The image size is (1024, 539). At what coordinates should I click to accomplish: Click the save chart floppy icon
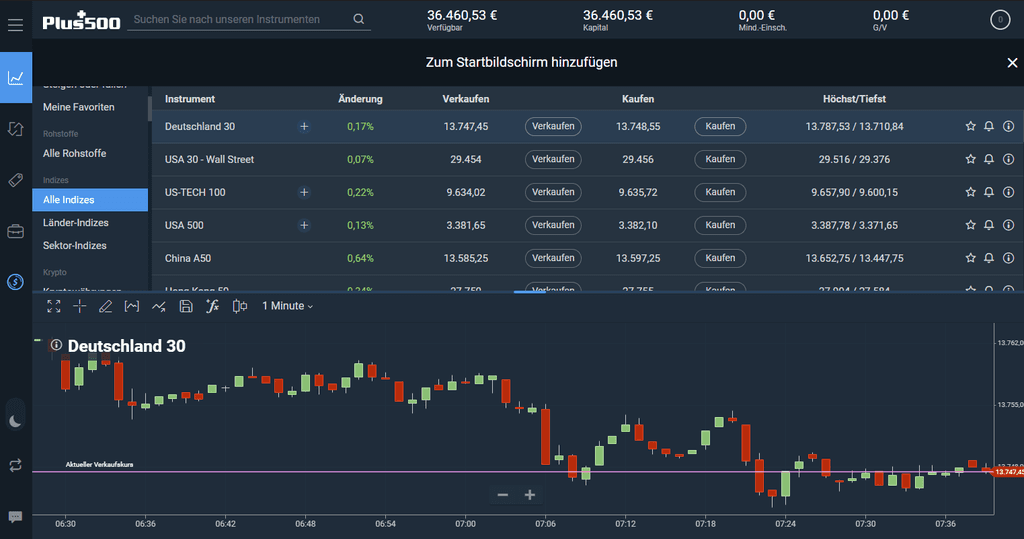(x=186, y=306)
